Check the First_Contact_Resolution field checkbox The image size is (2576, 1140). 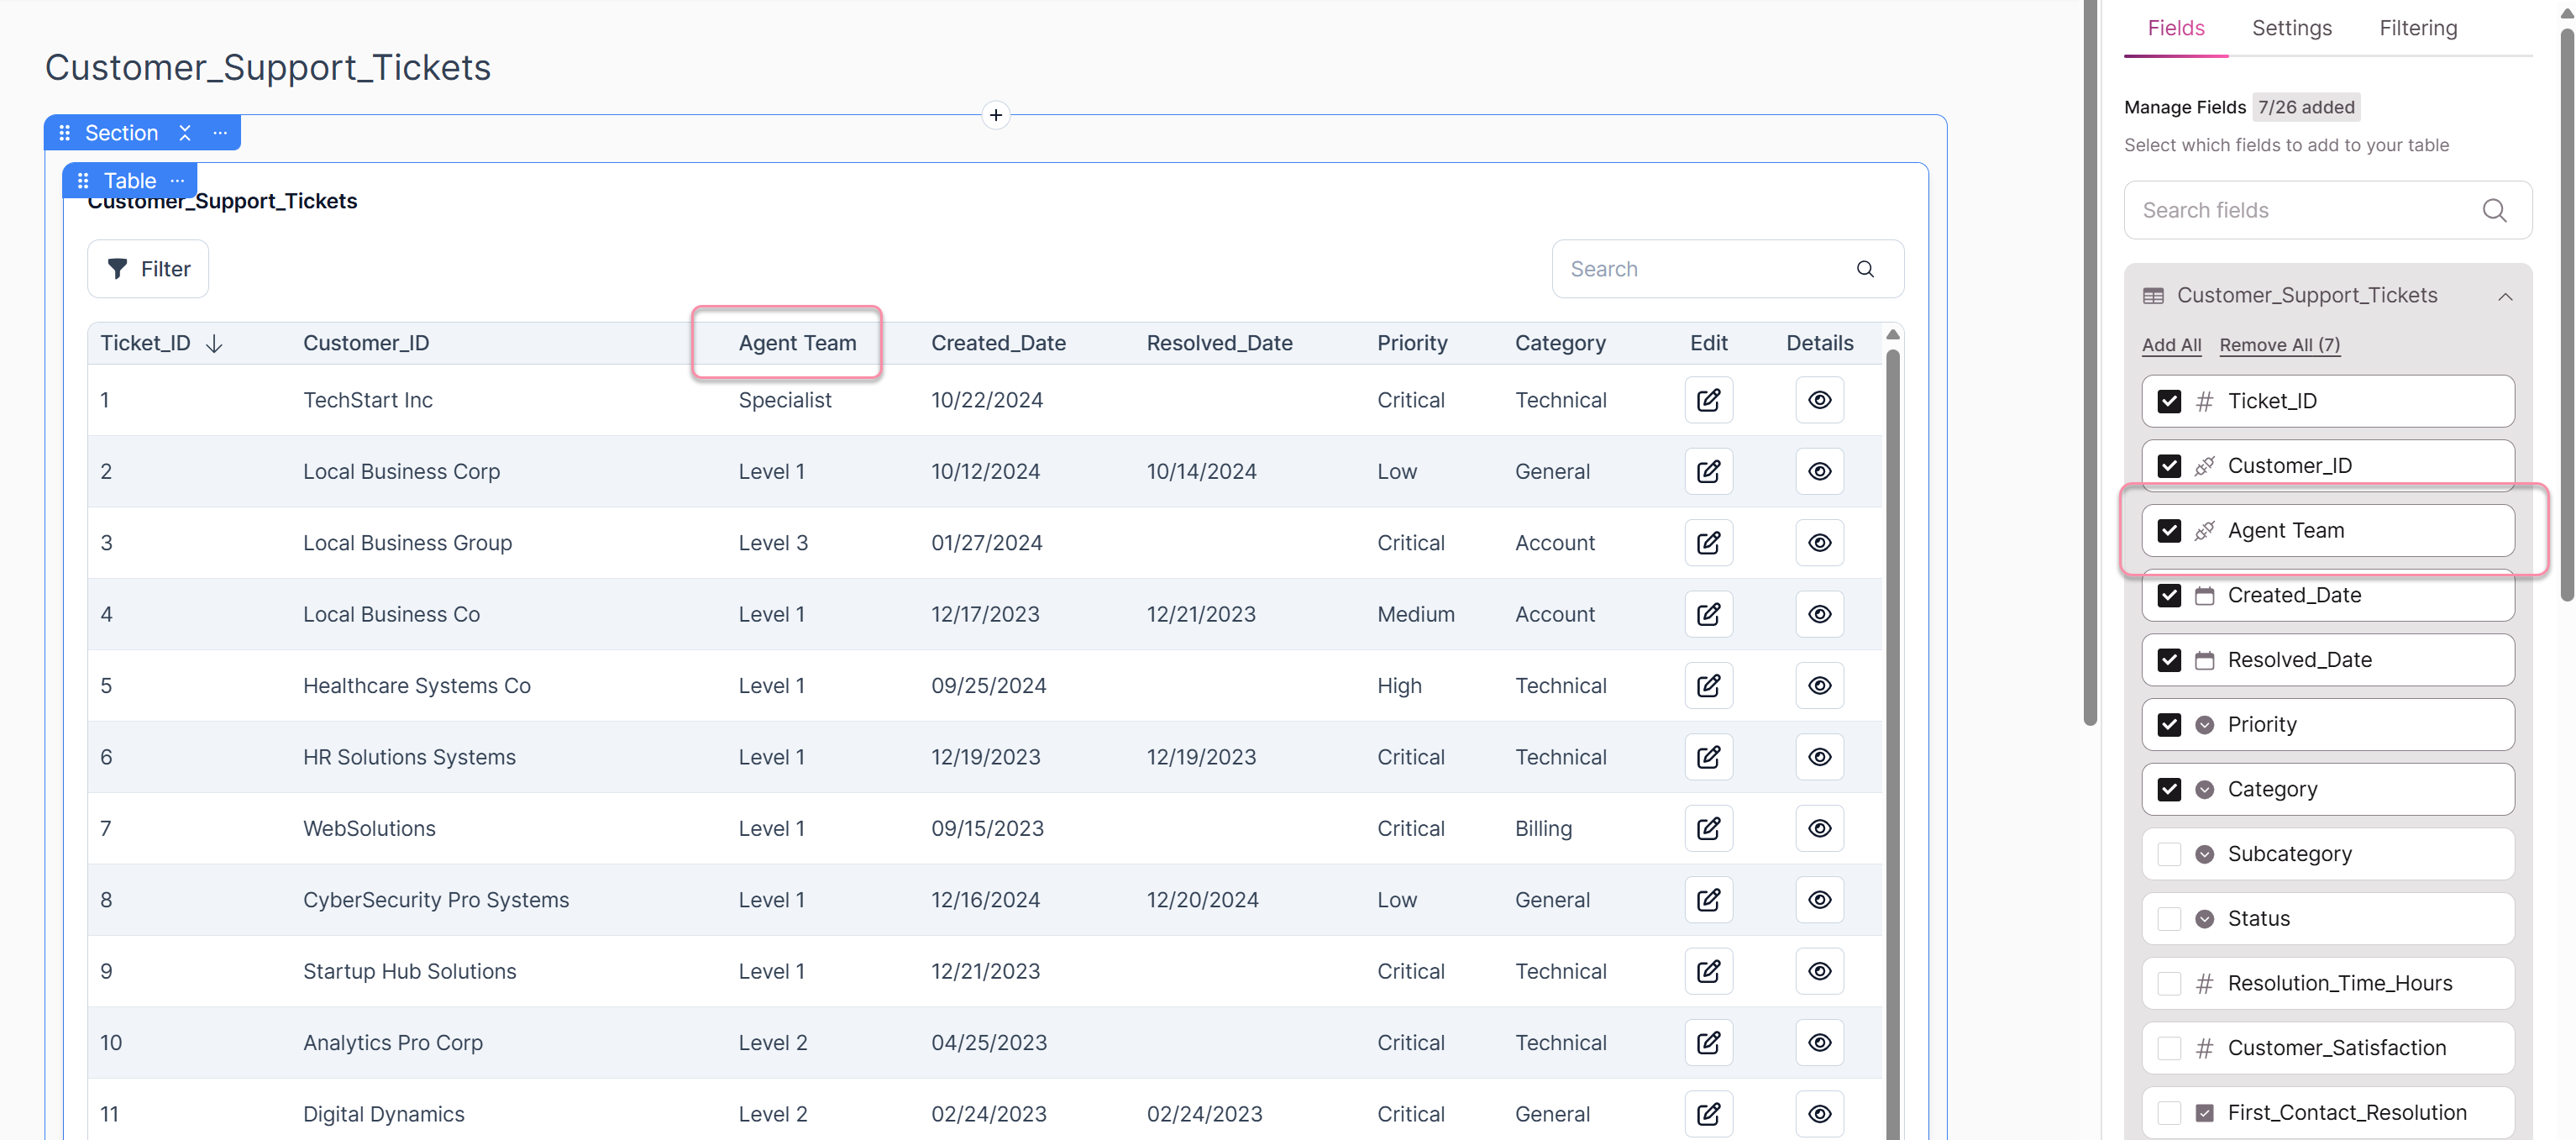coord(2169,1113)
